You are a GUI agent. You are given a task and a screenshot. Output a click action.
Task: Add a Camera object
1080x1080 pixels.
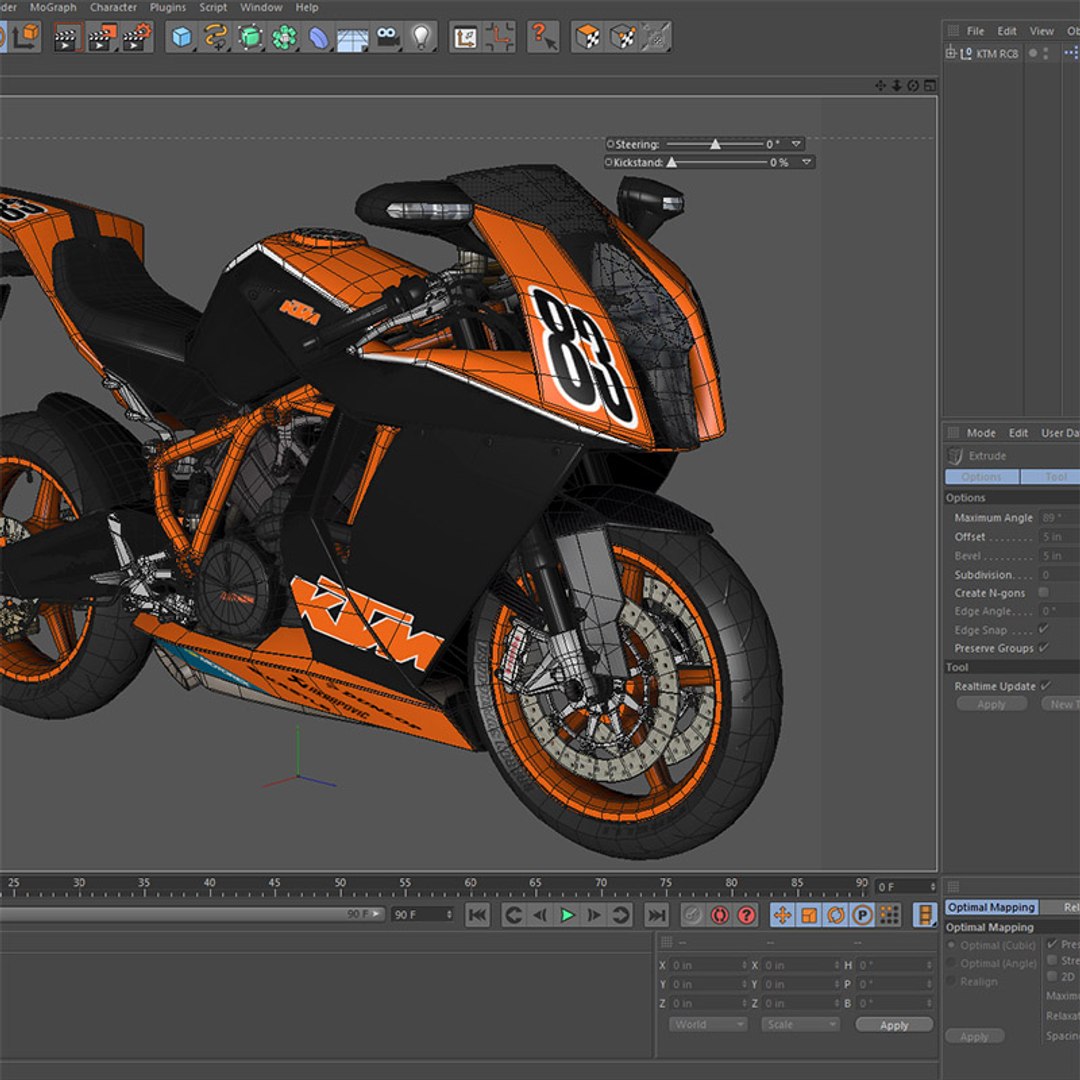coord(388,37)
